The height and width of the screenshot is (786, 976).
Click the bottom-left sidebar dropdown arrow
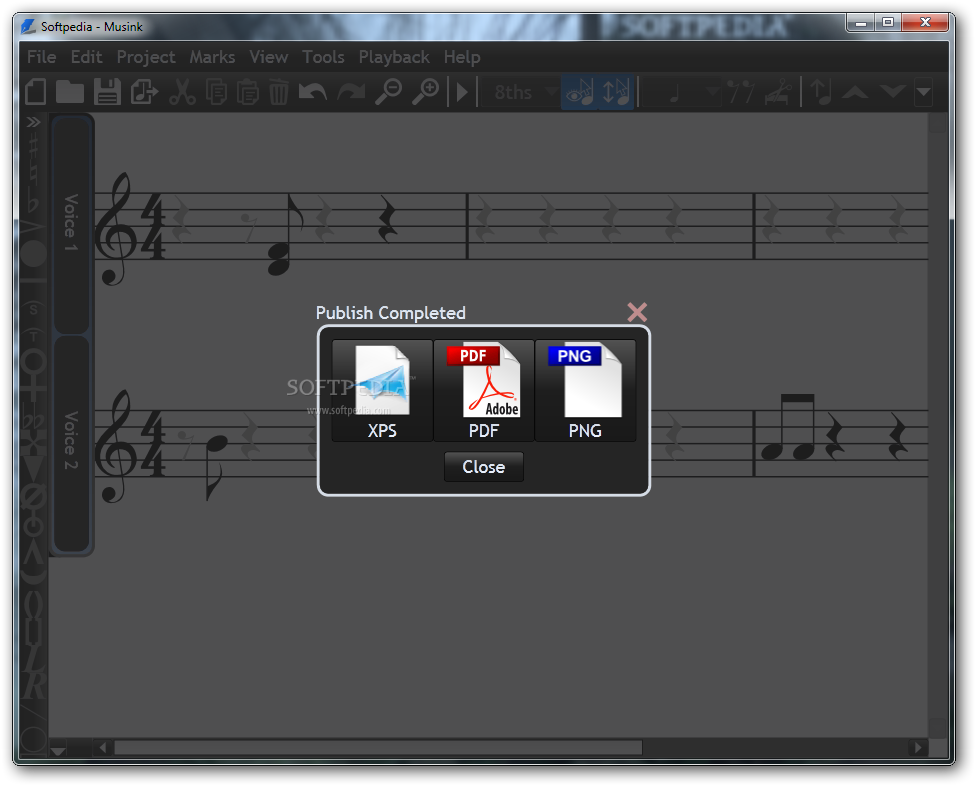[x=58, y=751]
